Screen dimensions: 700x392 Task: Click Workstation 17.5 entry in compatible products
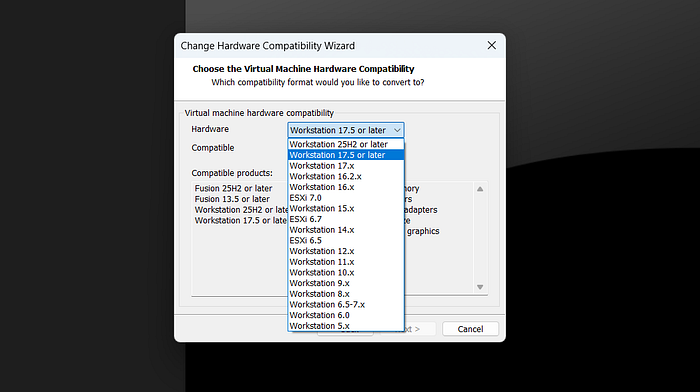pos(241,221)
